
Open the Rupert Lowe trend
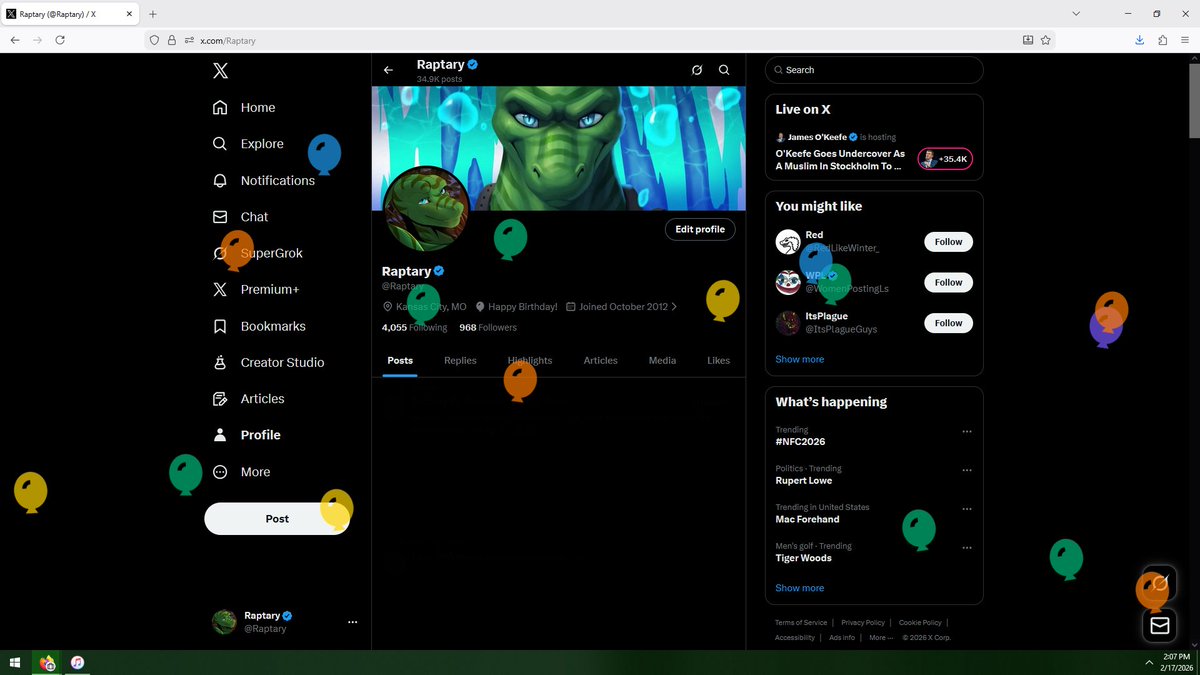click(x=804, y=480)
